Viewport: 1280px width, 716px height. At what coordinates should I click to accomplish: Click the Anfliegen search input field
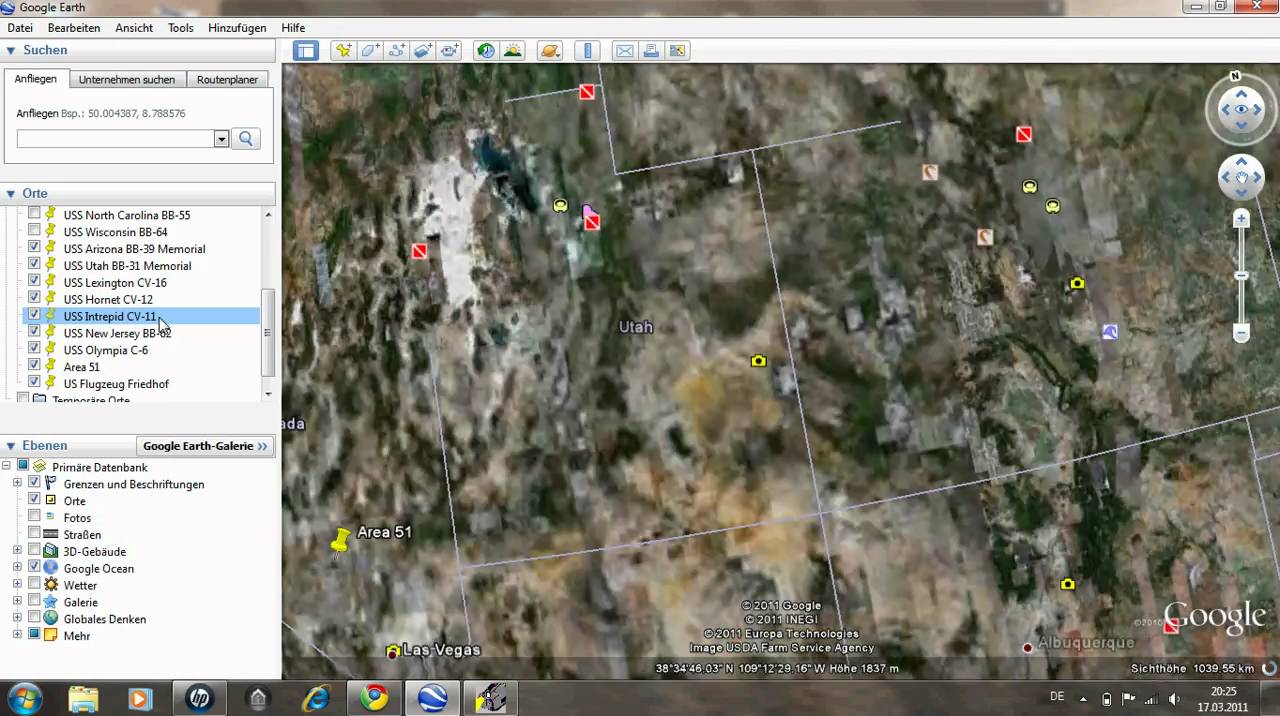click(115, 139)
